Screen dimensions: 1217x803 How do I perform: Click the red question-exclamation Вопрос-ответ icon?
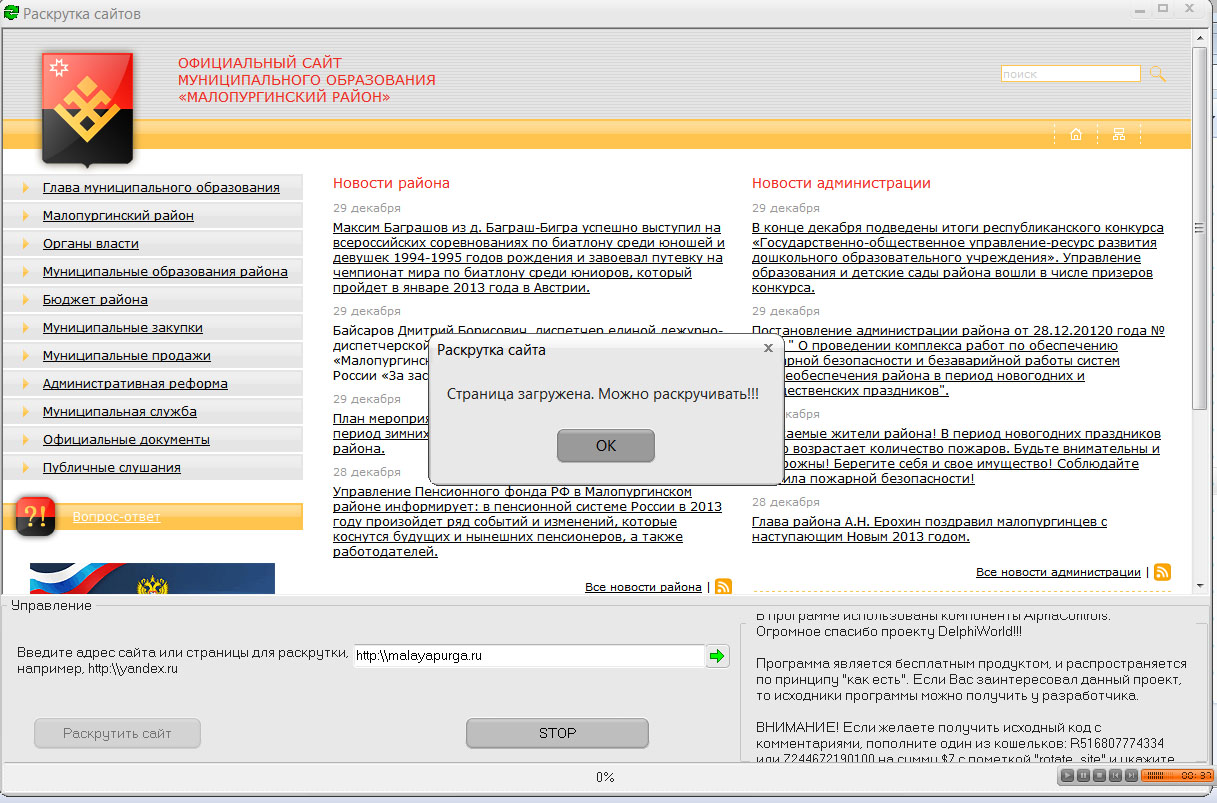[x=36, y=516]
